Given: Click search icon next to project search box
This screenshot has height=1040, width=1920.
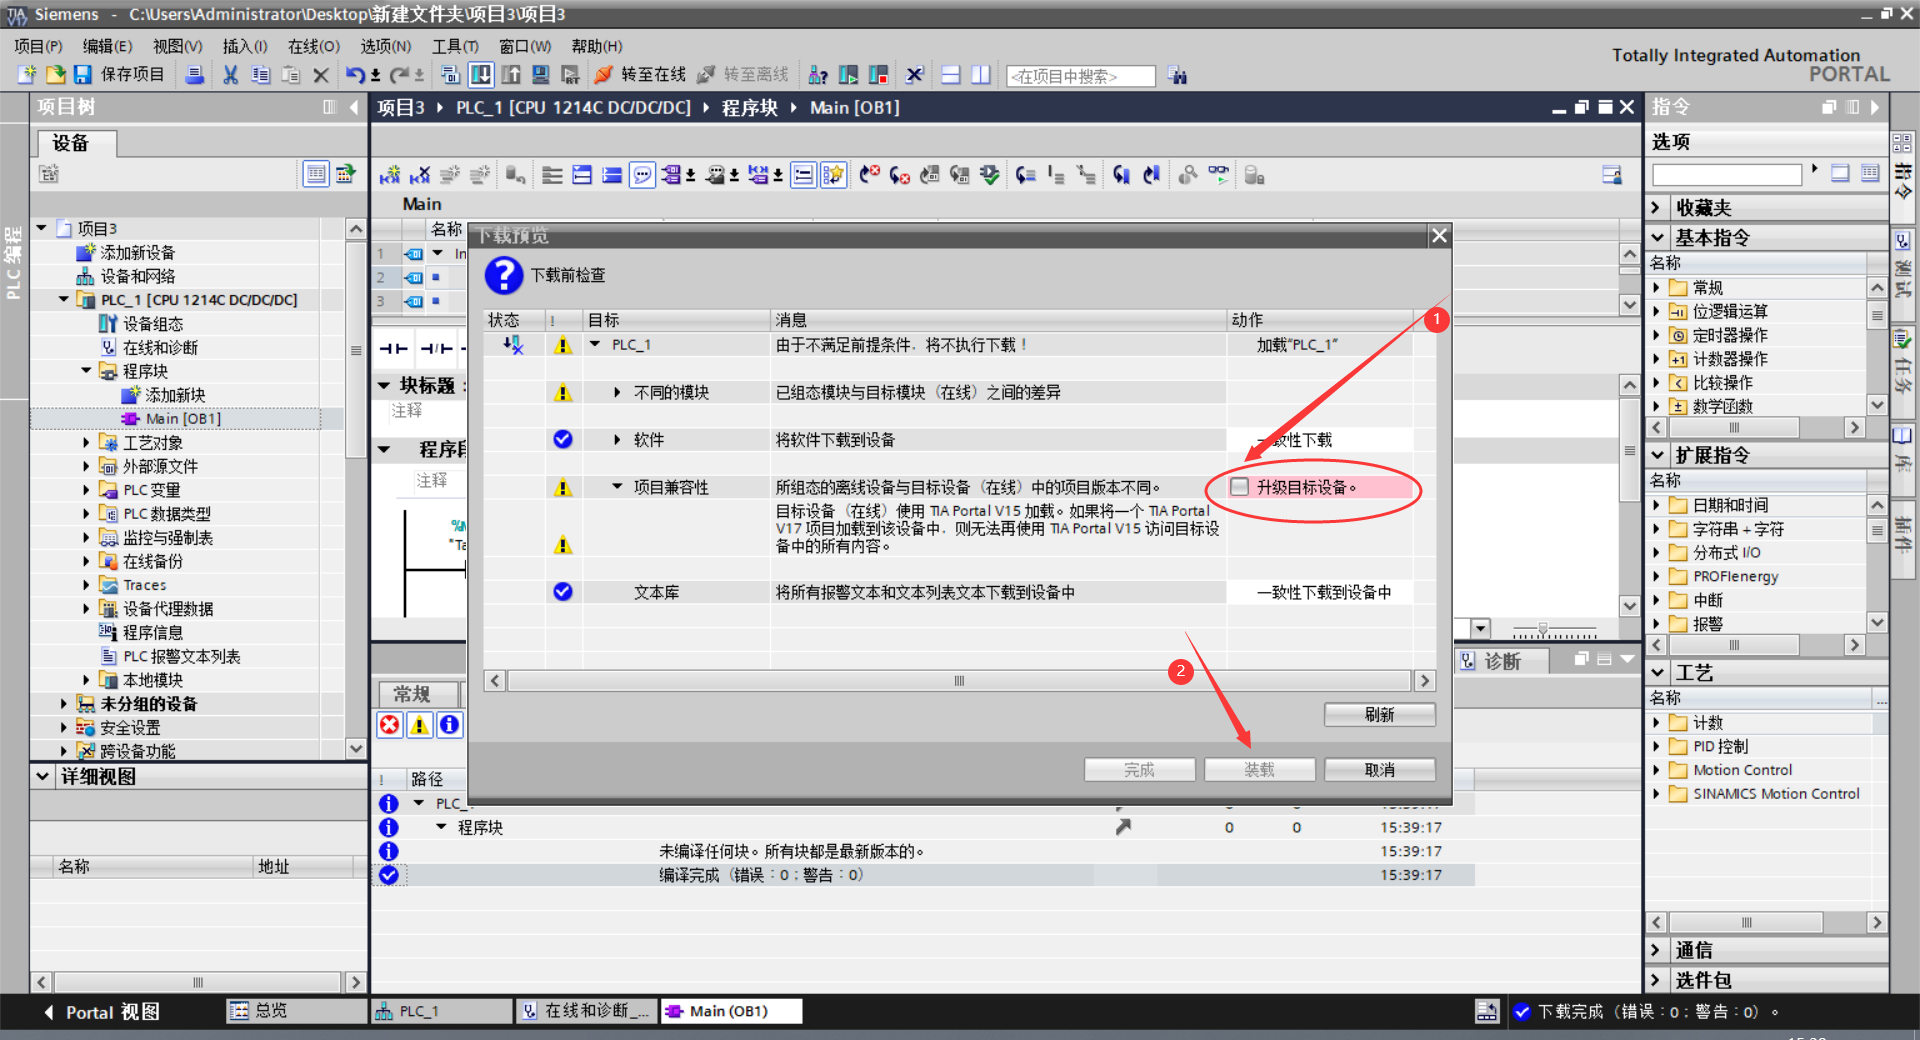Looking at the screenshot, I should click(x=1178, y=75).
